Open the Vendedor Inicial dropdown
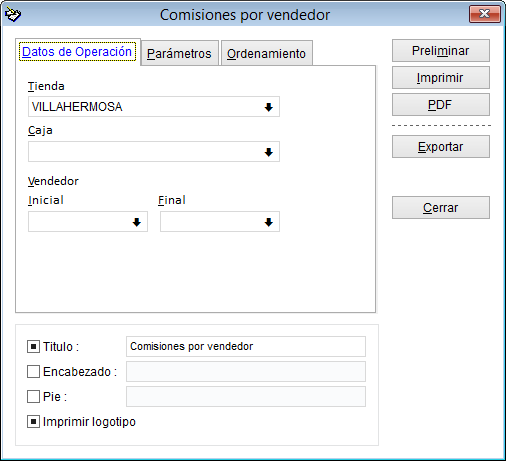Image resolution: width=506 pixels, height=461 pixels. tap(137, 222)
